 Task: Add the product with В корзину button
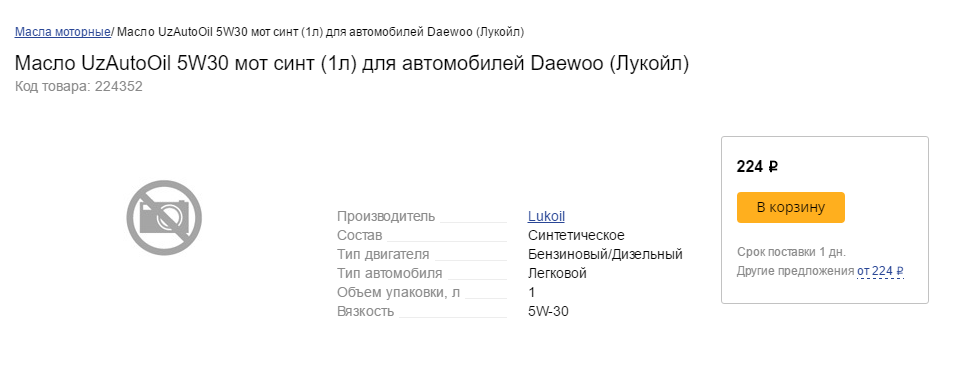click(x=790, y=207)
